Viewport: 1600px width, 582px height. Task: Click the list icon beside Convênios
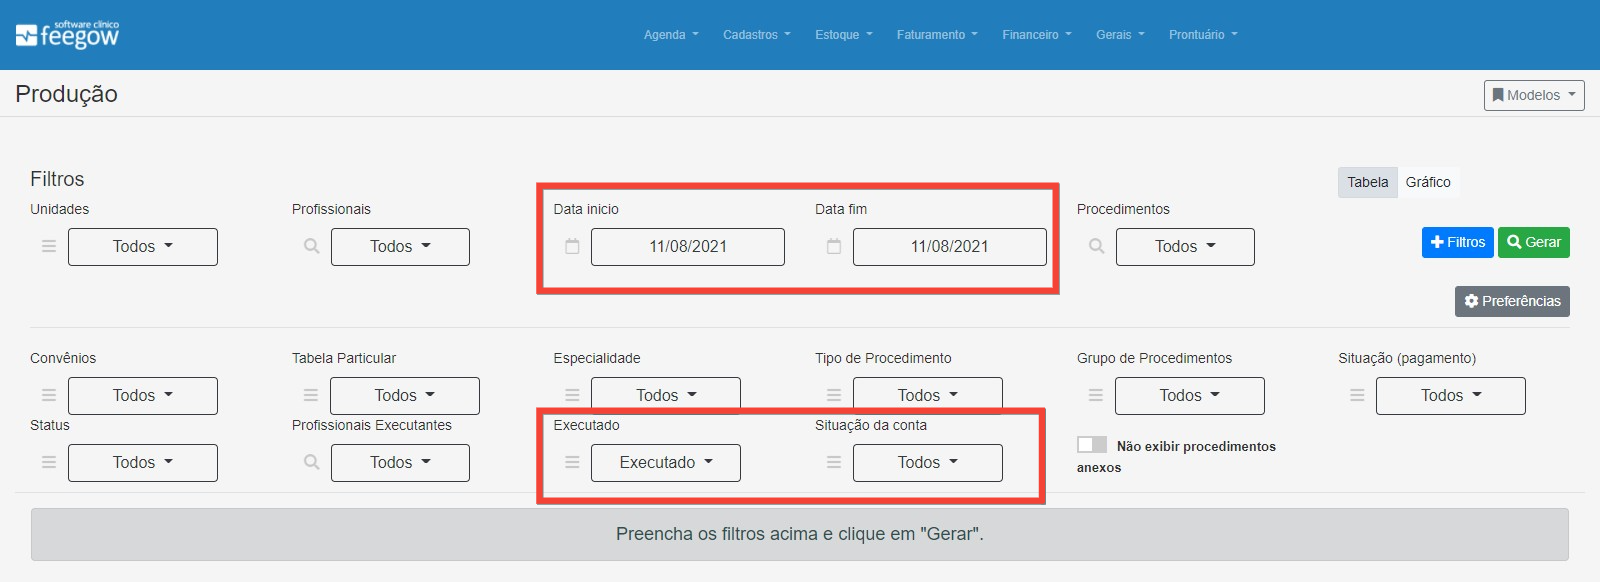tap(48, 395)
